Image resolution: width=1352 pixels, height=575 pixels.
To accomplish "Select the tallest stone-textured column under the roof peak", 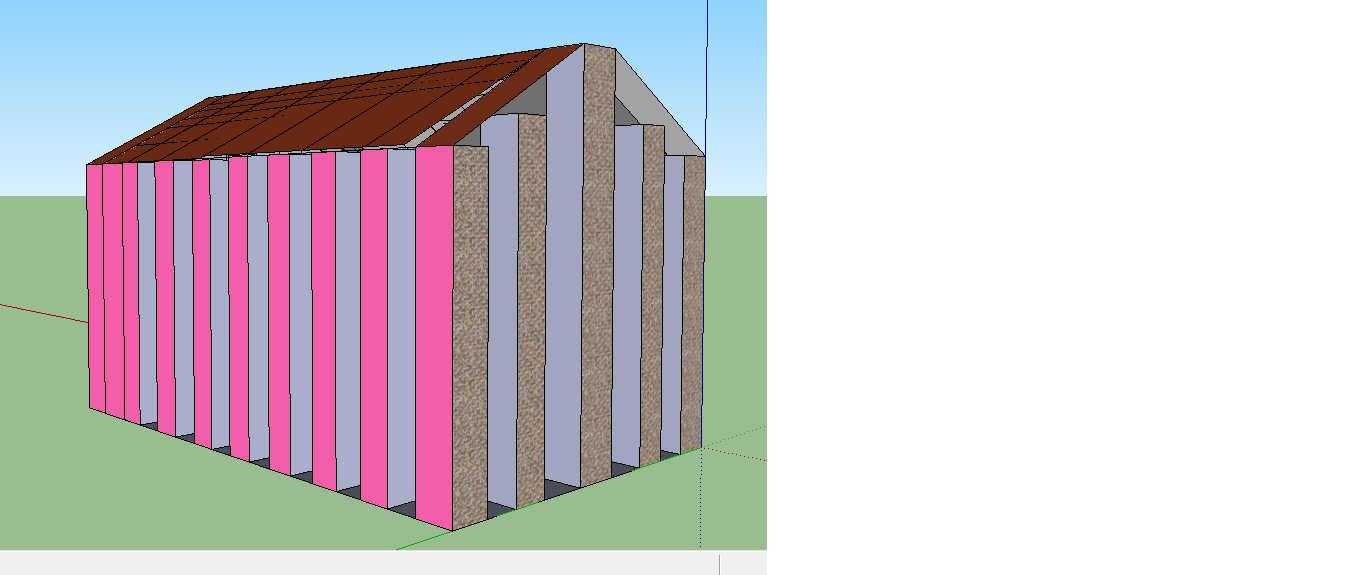I will [597, 265].
